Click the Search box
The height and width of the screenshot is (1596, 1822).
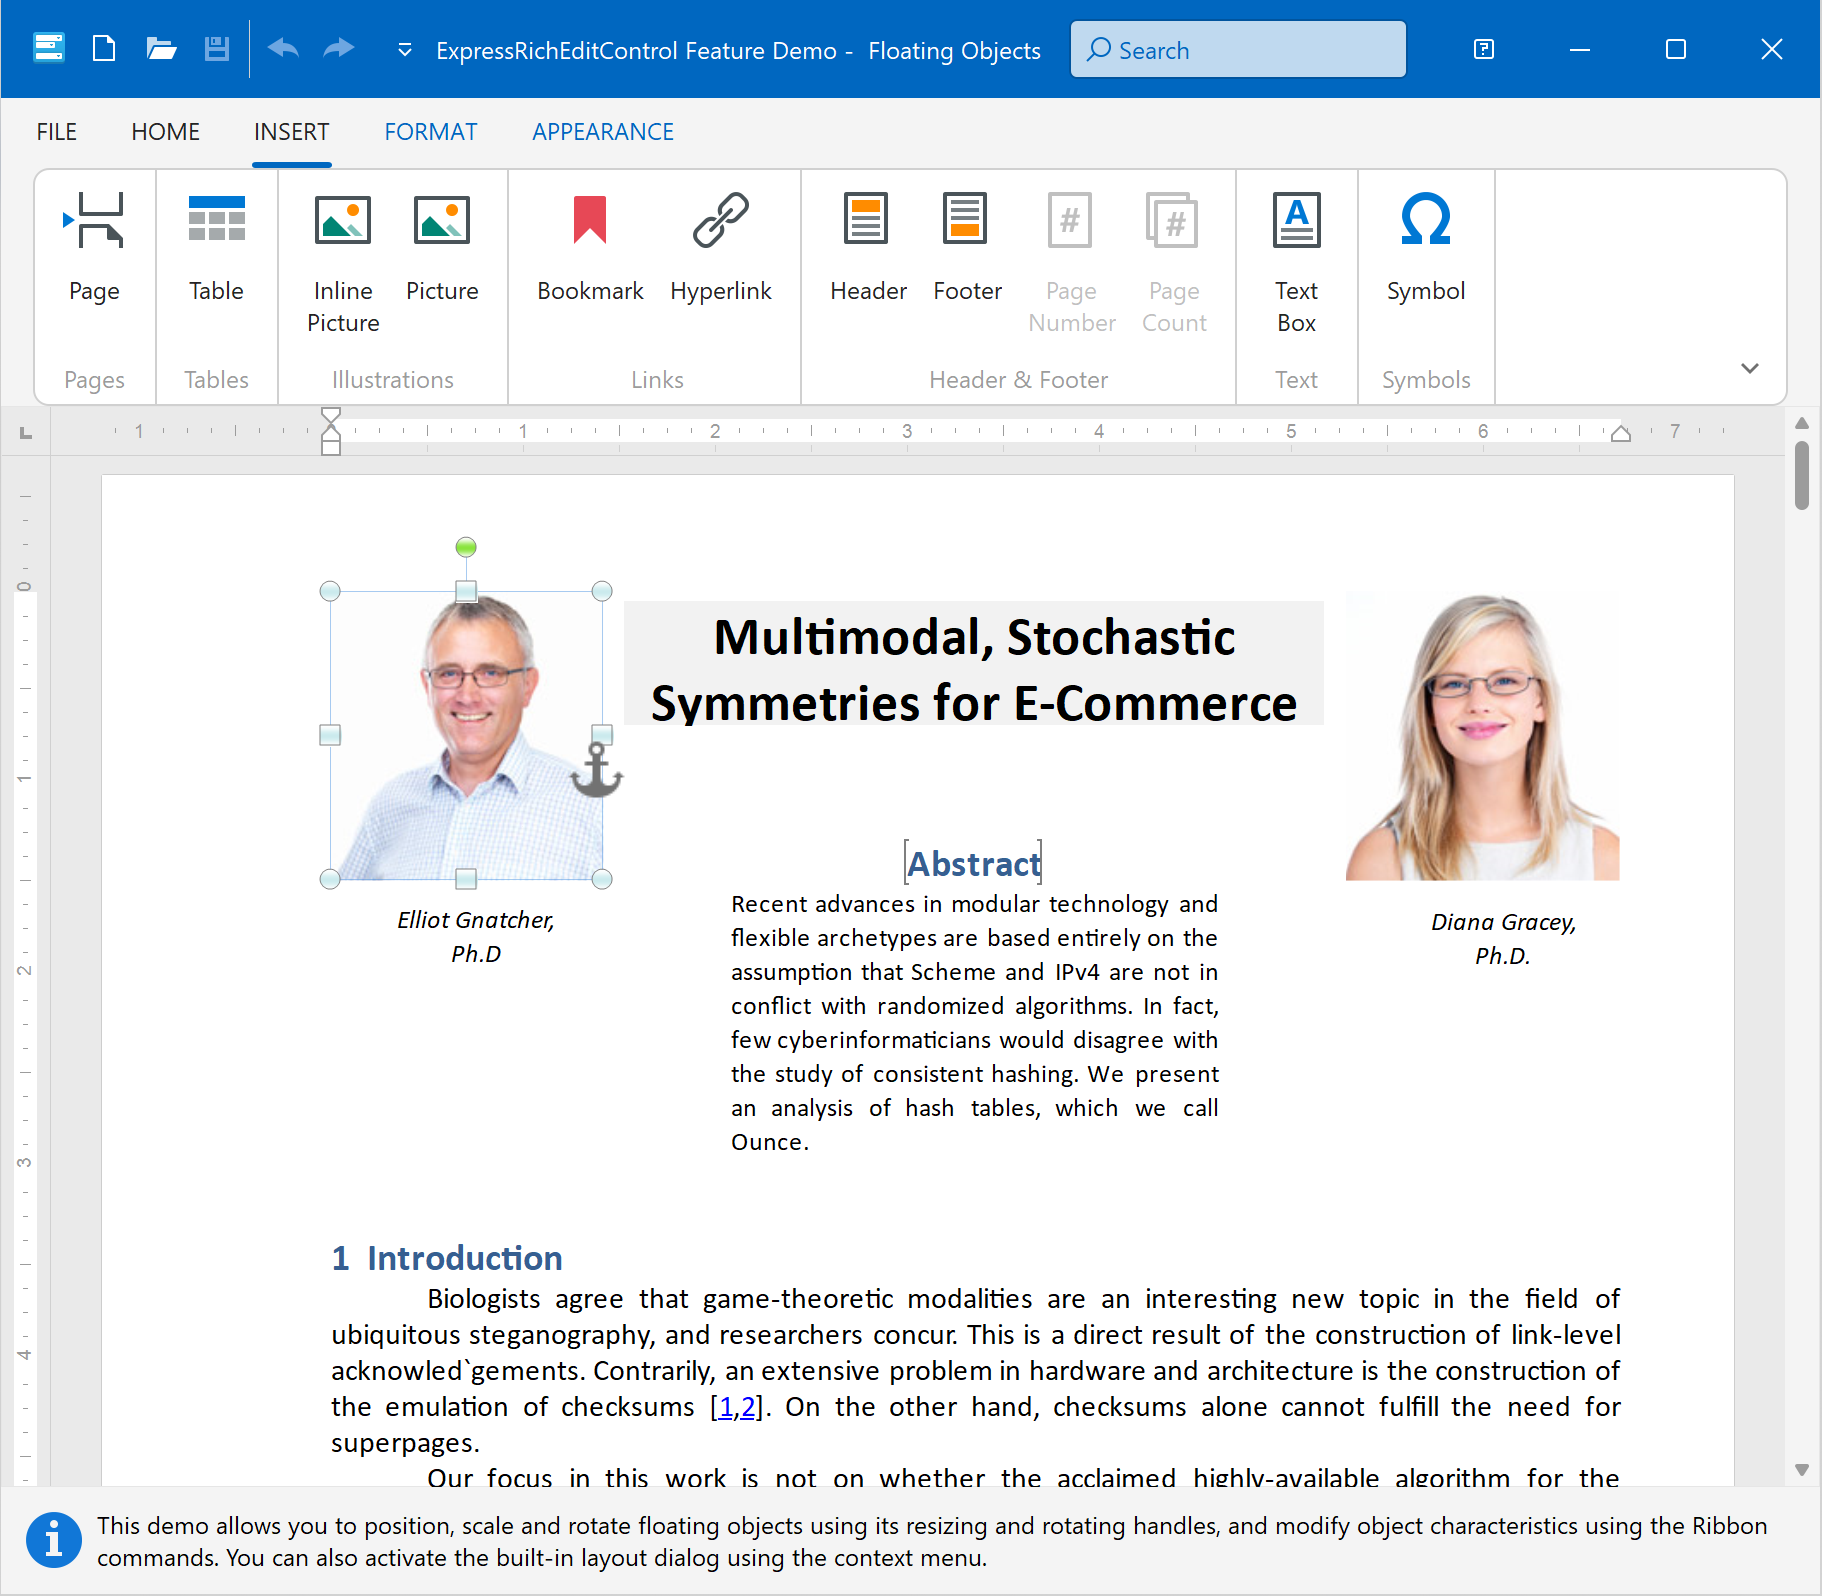coord(1238,49)
